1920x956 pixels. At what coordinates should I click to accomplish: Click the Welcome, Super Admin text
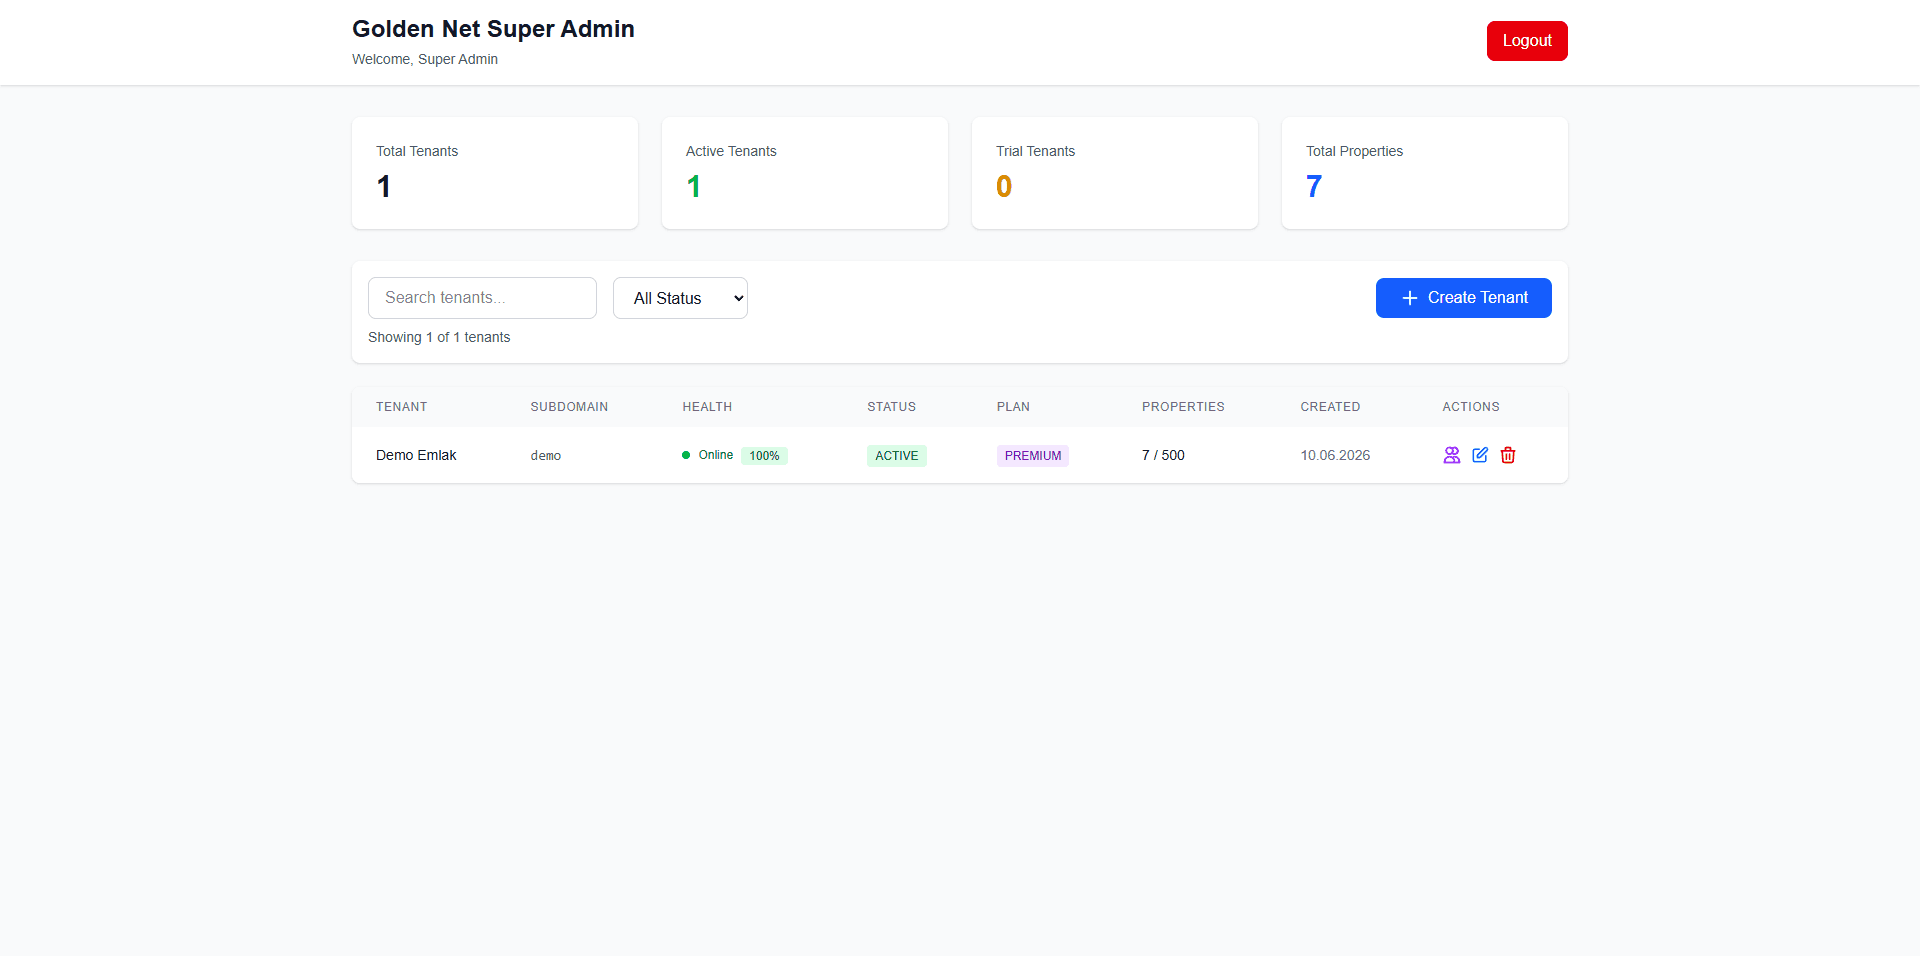coord(425,59)
